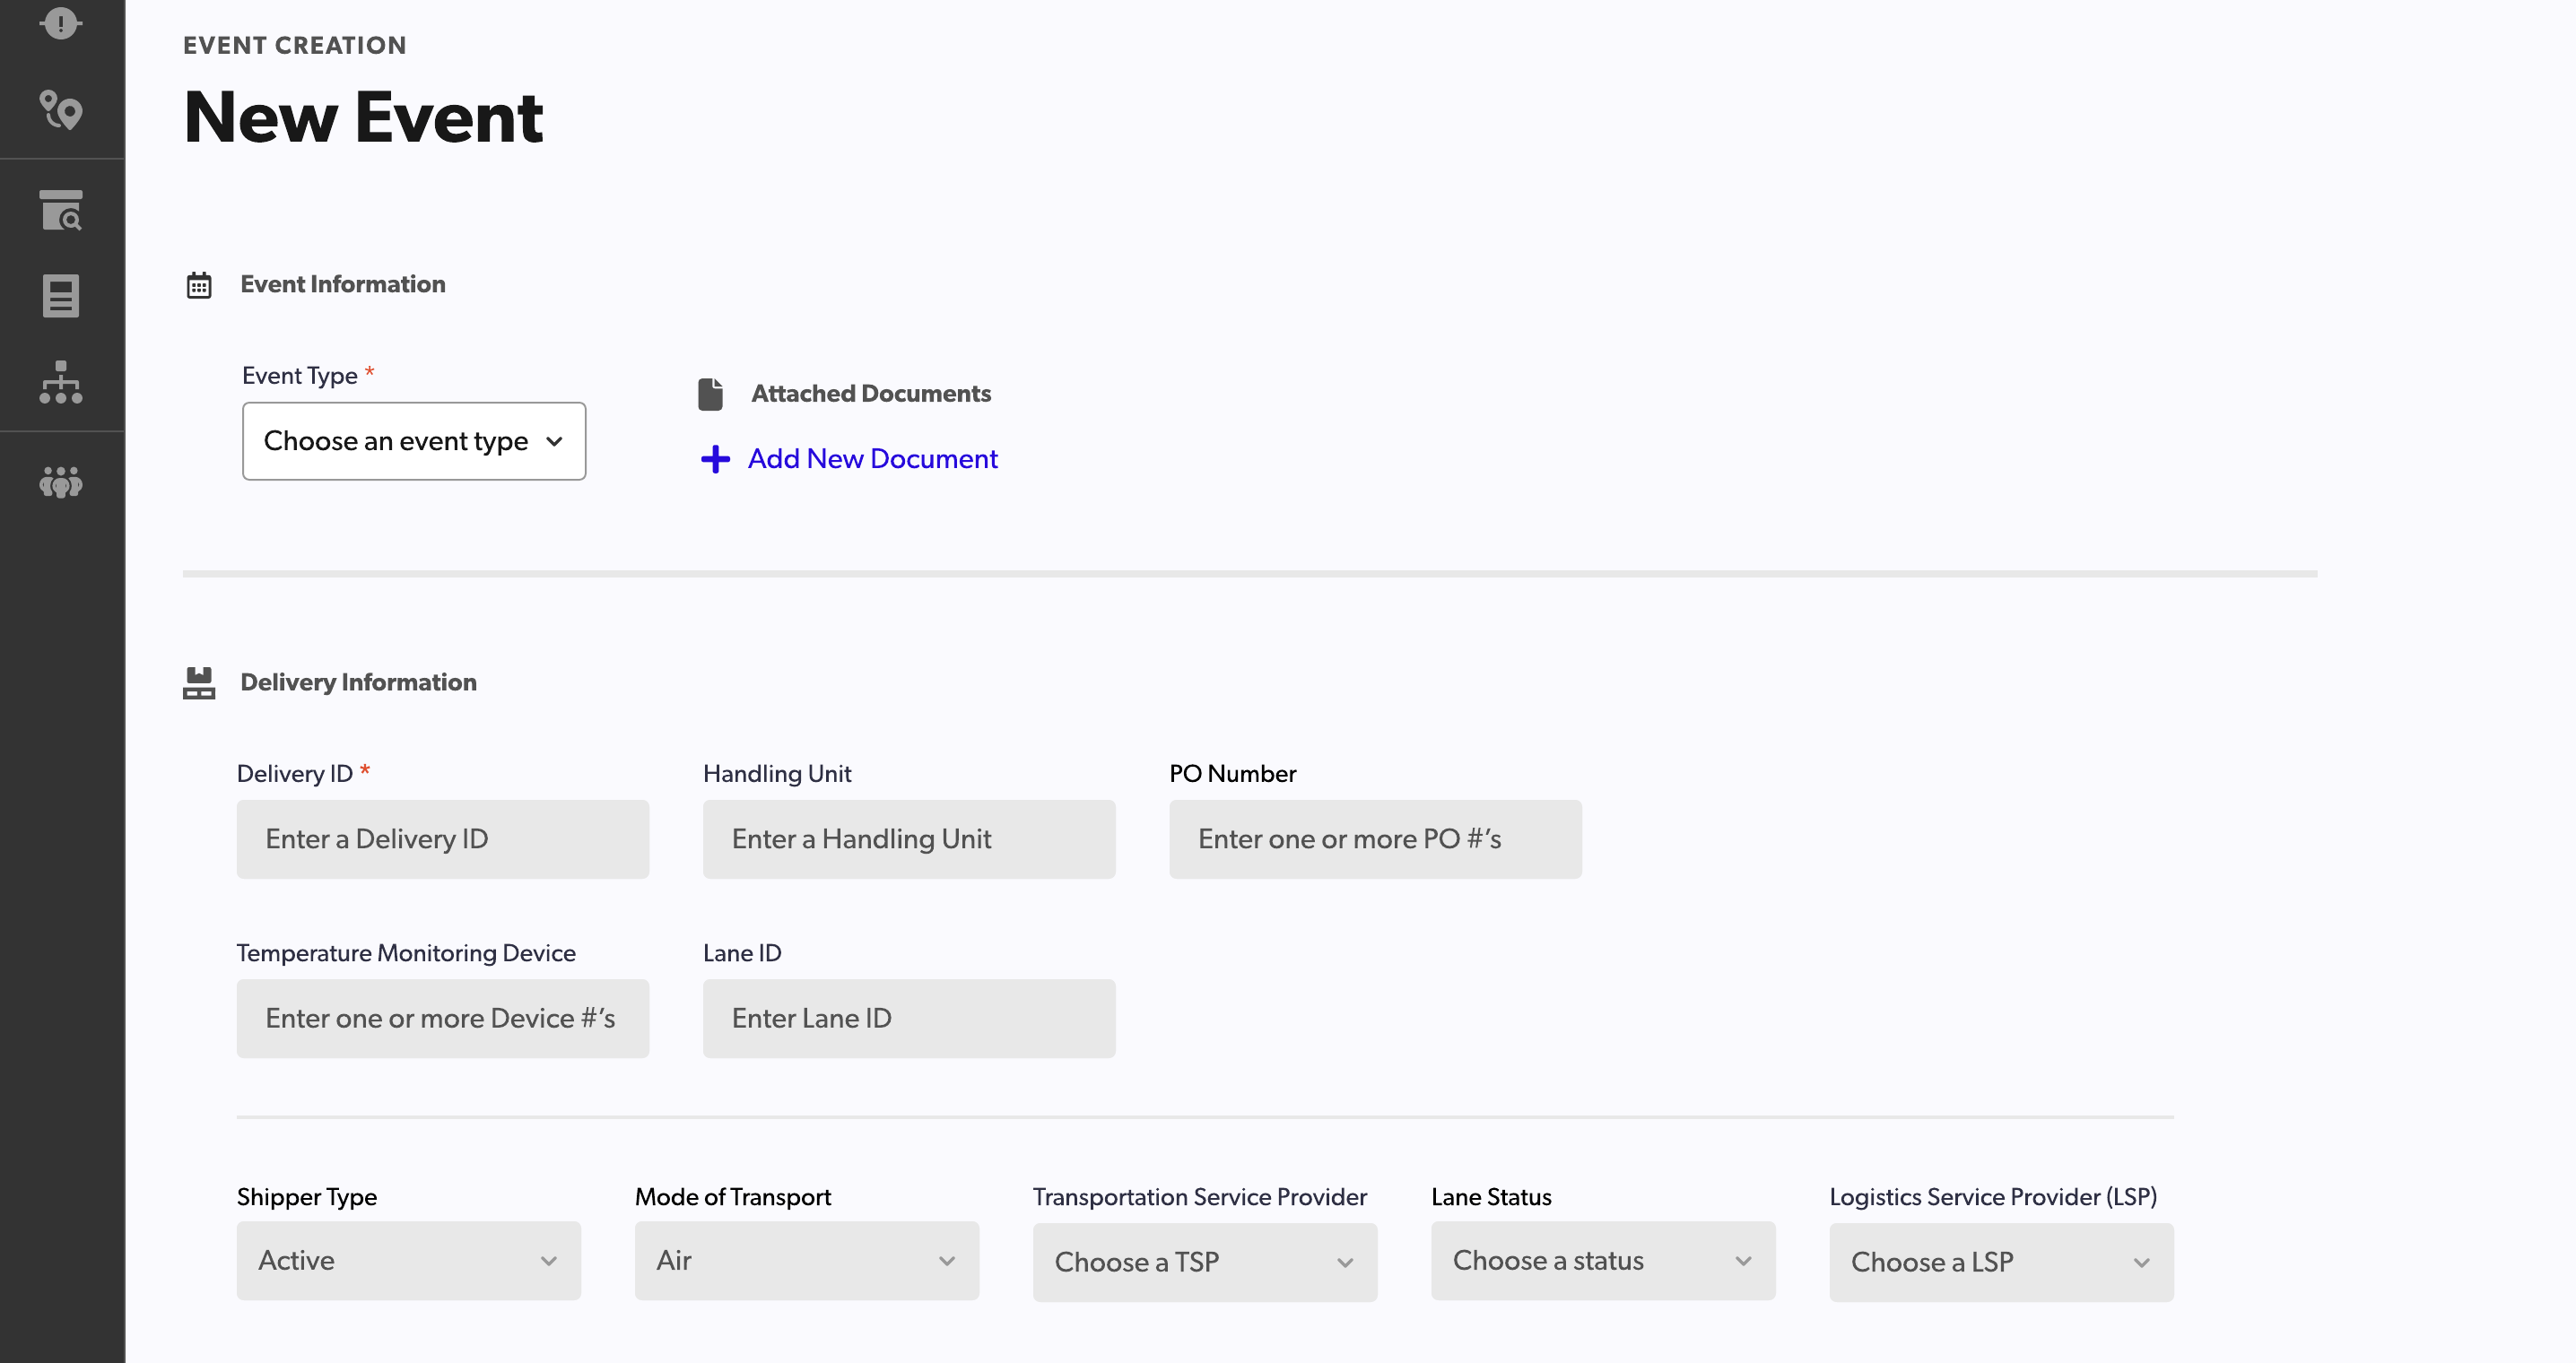This screenshot has height=1363, width=2576.
Task: Click into the Handling Unit input field
Action: coord(909,839)
